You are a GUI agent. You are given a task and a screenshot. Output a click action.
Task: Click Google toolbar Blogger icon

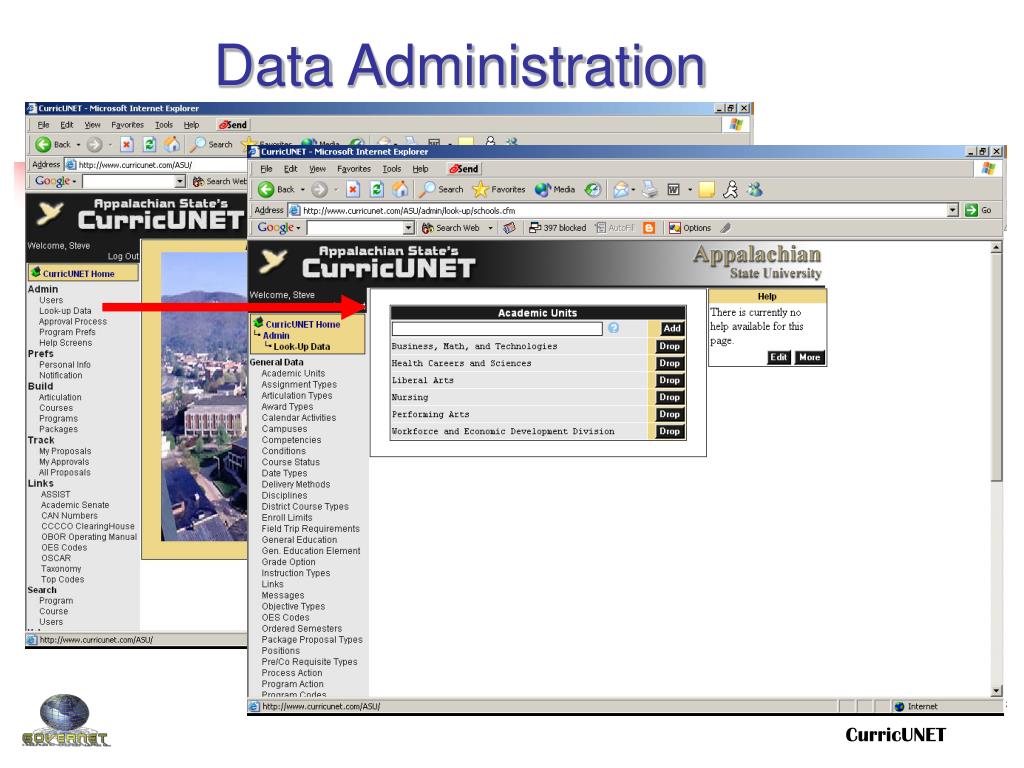(x=648, y=228)
